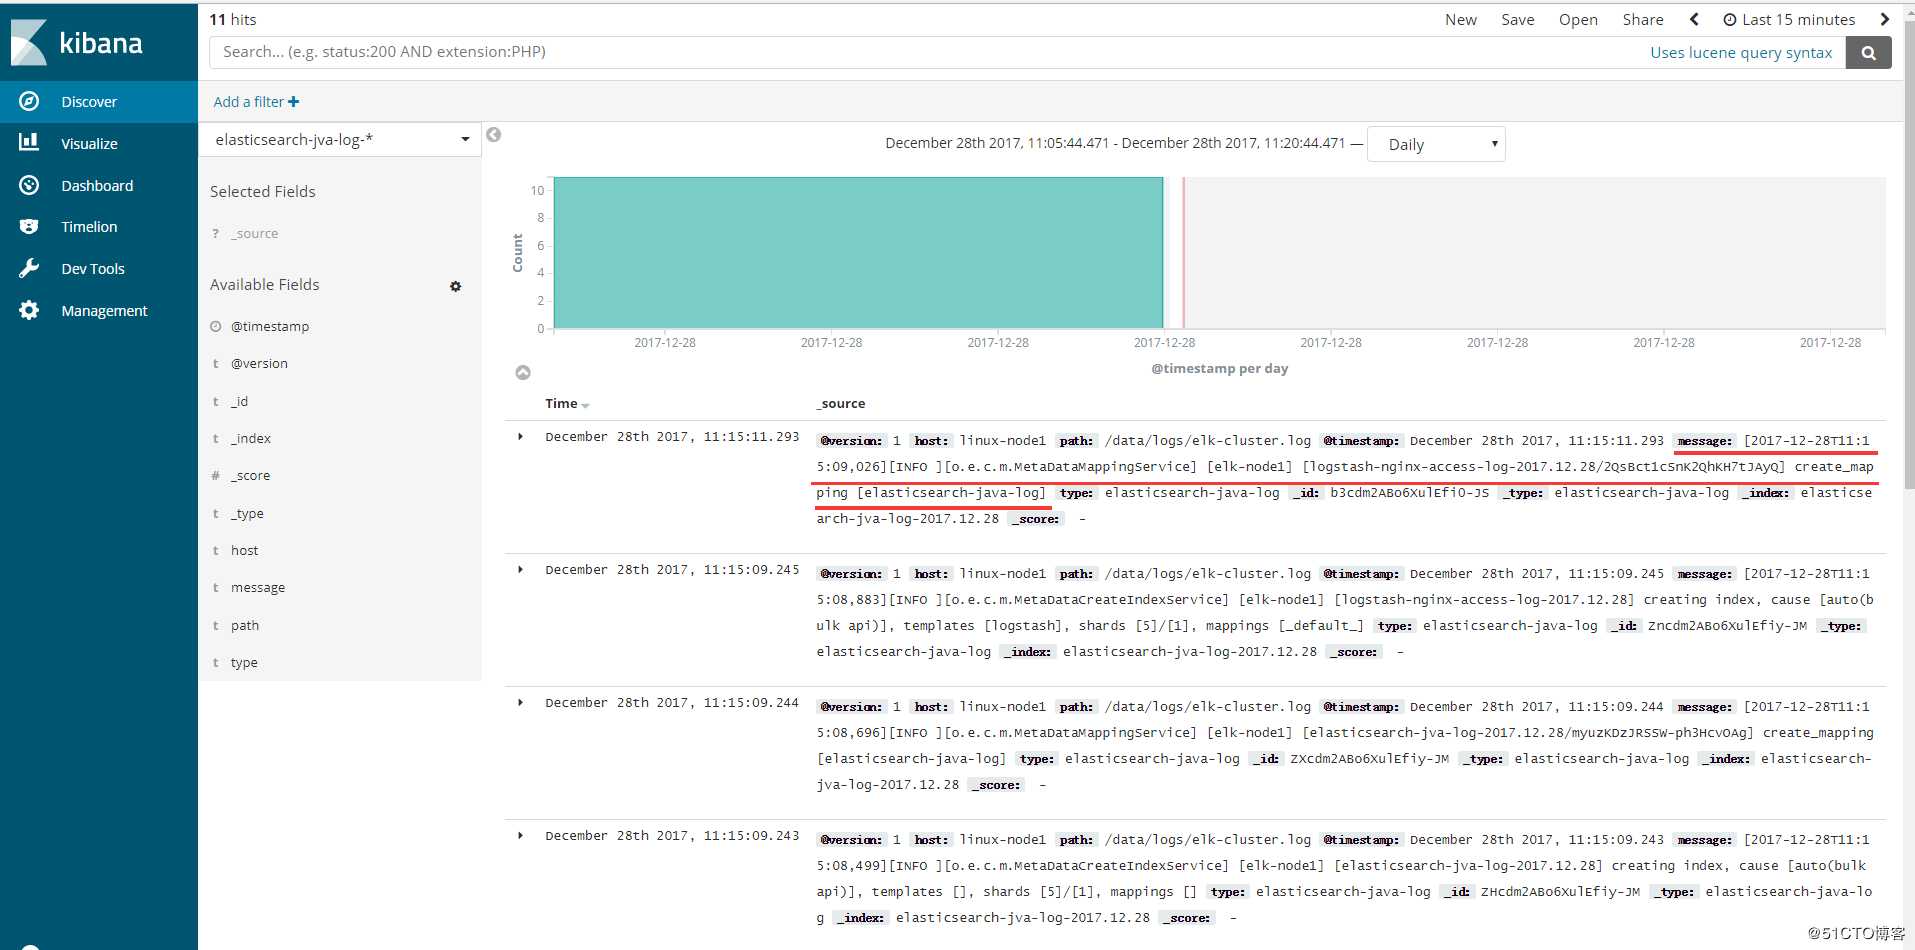Image resolution: width=1915 pixels, height=950 pixels.
Task: Open Timelion icon in sidebar
Action: coord(29,227)
